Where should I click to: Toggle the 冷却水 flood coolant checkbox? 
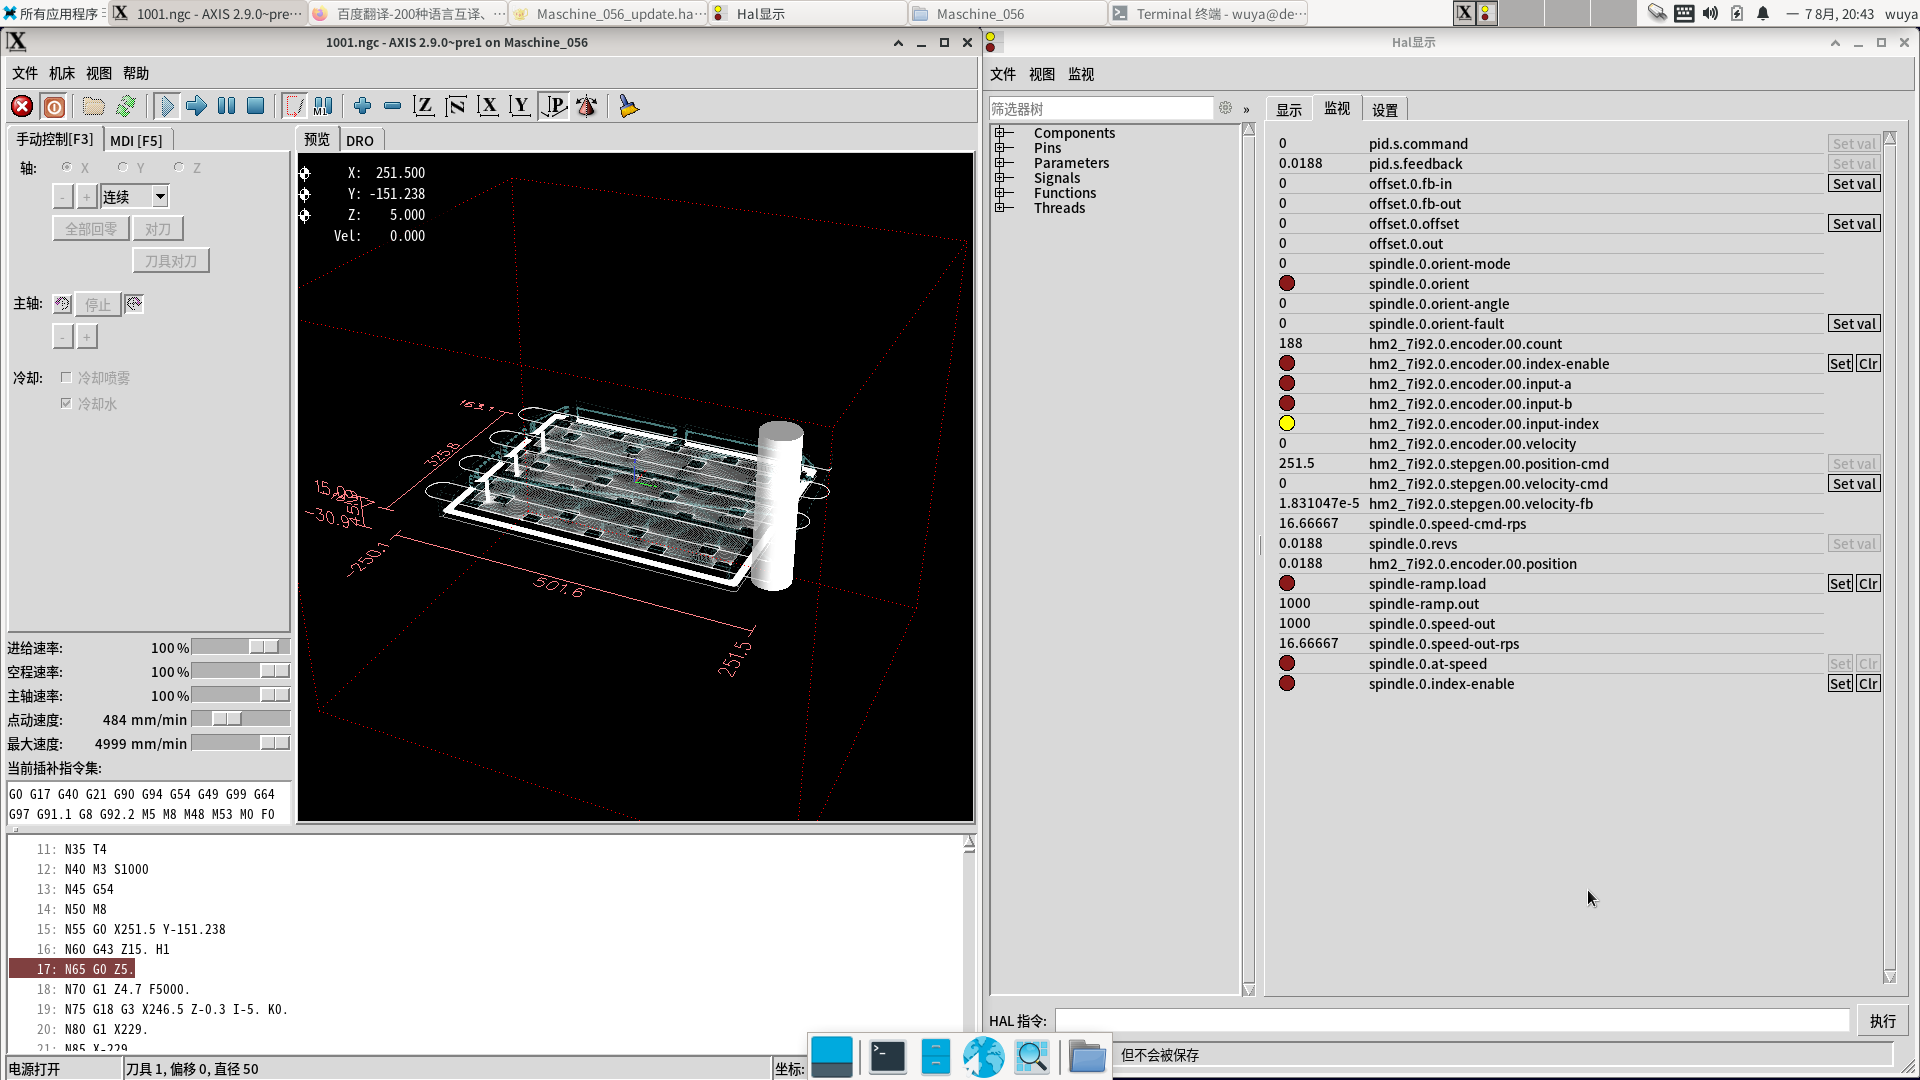tap(66, 403)
